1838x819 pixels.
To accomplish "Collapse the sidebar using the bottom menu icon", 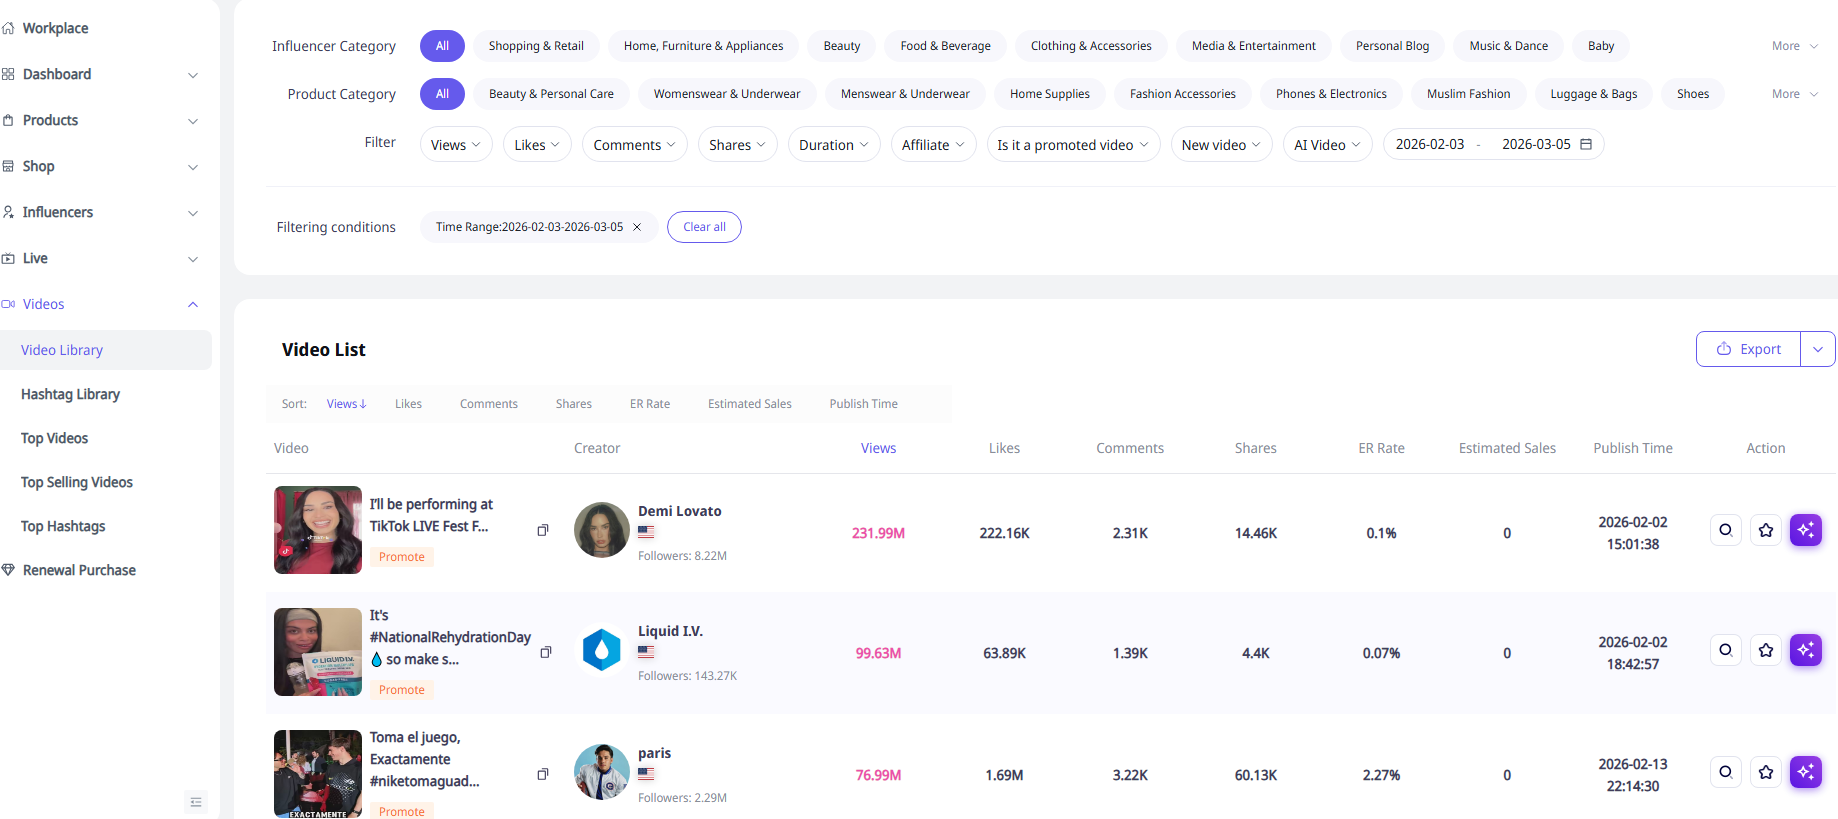I will tap(196, 802).
